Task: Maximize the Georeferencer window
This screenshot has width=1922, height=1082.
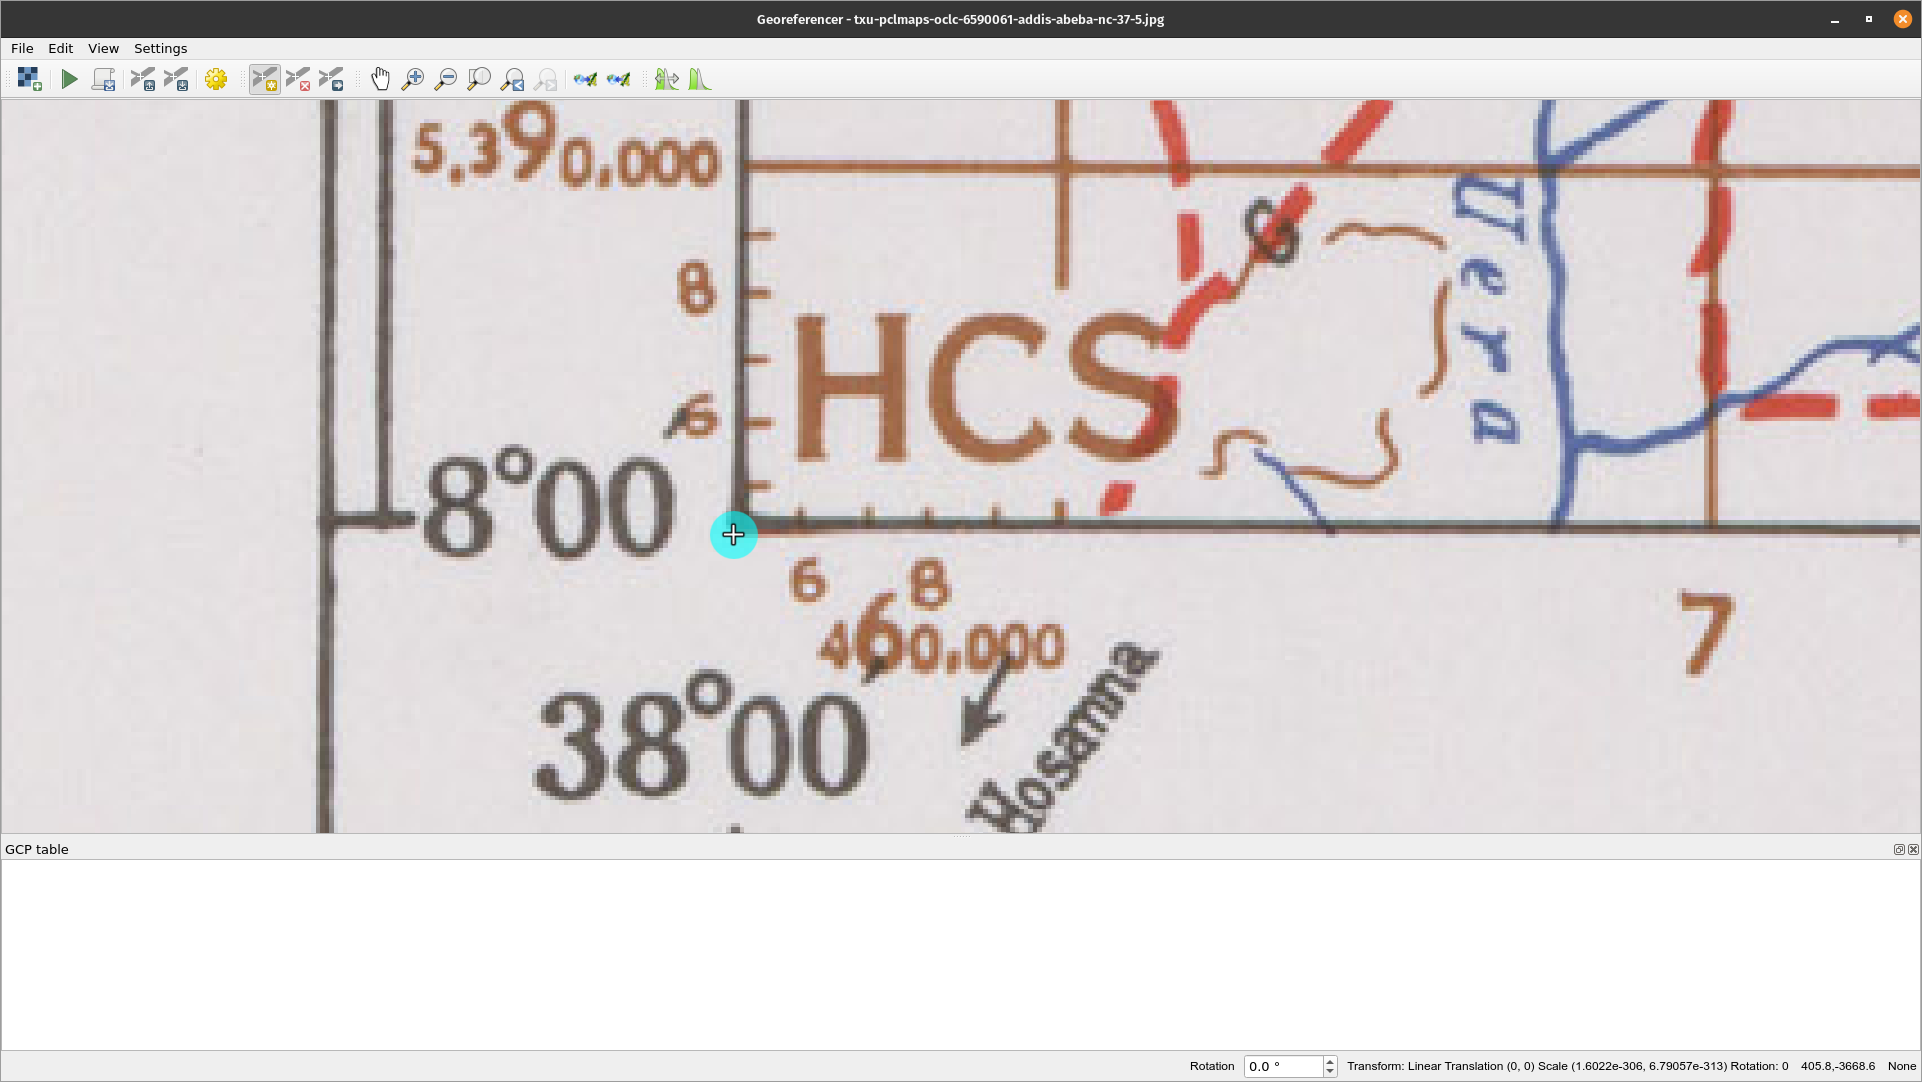Action: coord(1869,19)
